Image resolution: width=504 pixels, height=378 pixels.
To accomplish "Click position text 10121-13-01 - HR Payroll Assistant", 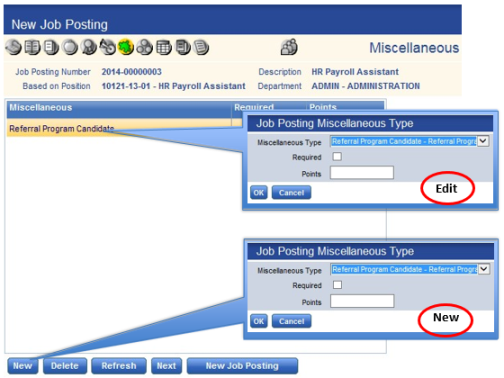I will click(x=173, y=86).
